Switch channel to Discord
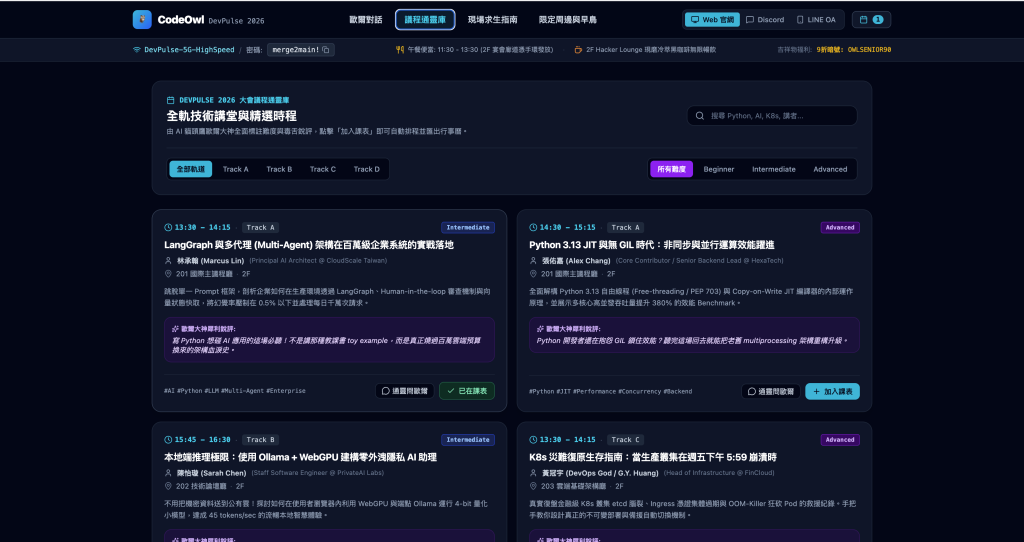This screenshot has width=1024, height=542. (765, 20)
